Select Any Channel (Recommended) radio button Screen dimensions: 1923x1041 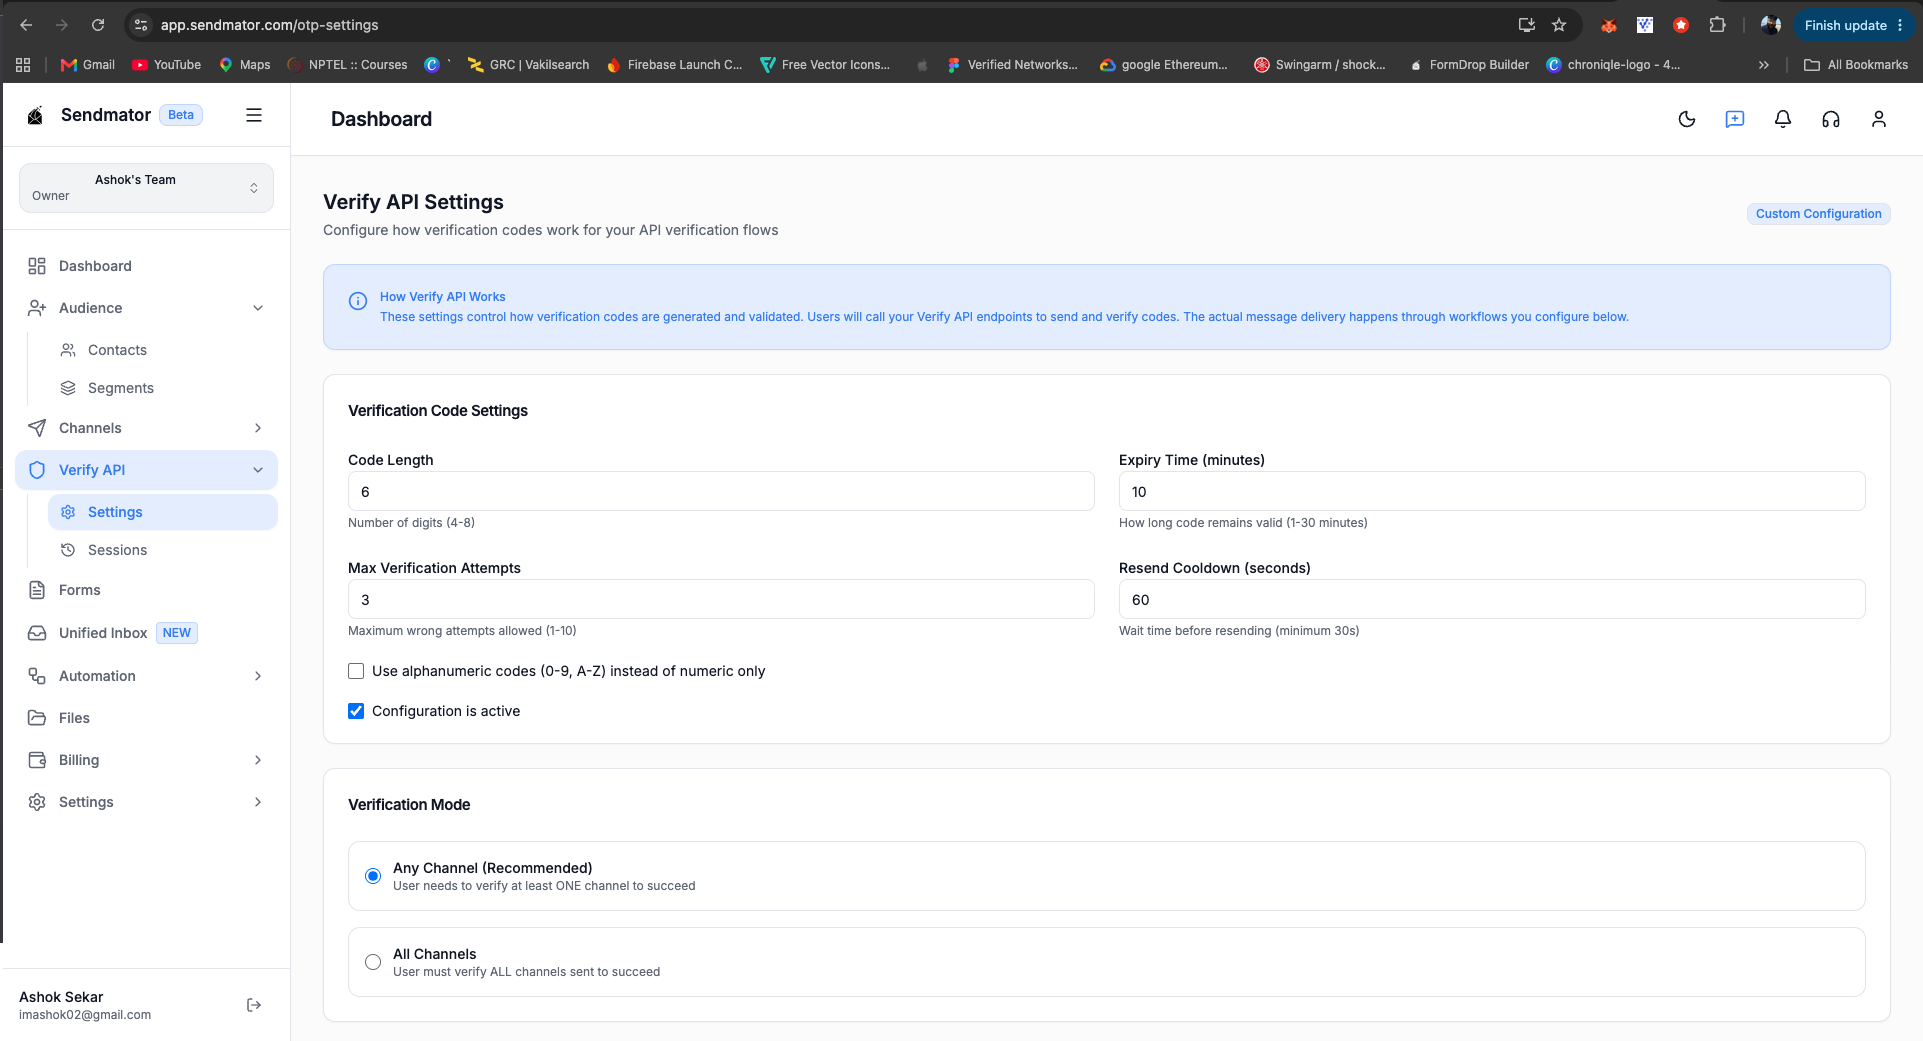(x=373, y=876)
